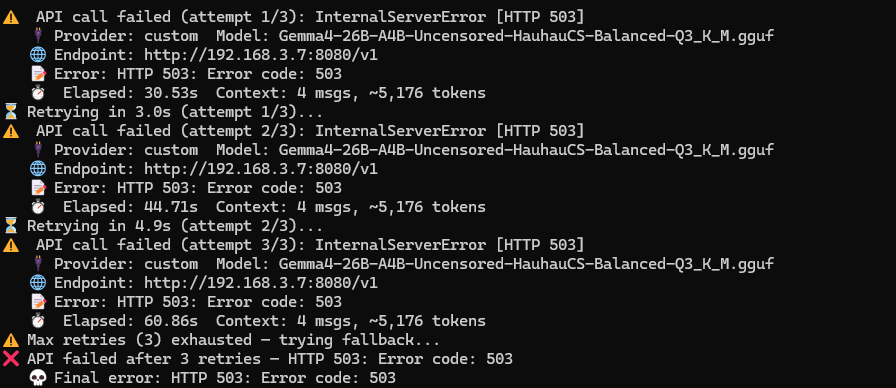
Task: Click the first warning triangle icon
Action: (11, 17)
